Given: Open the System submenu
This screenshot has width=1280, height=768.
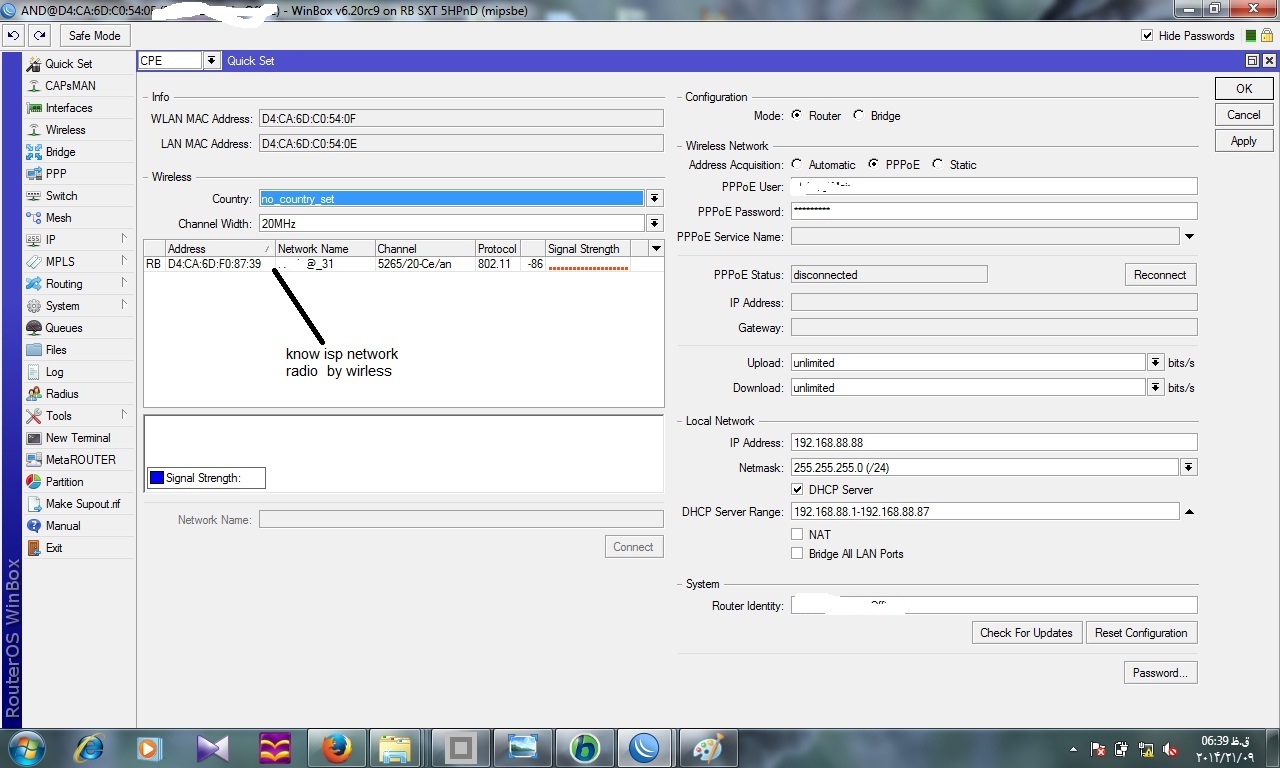Looking at the screenshot, I should point(79,306).
